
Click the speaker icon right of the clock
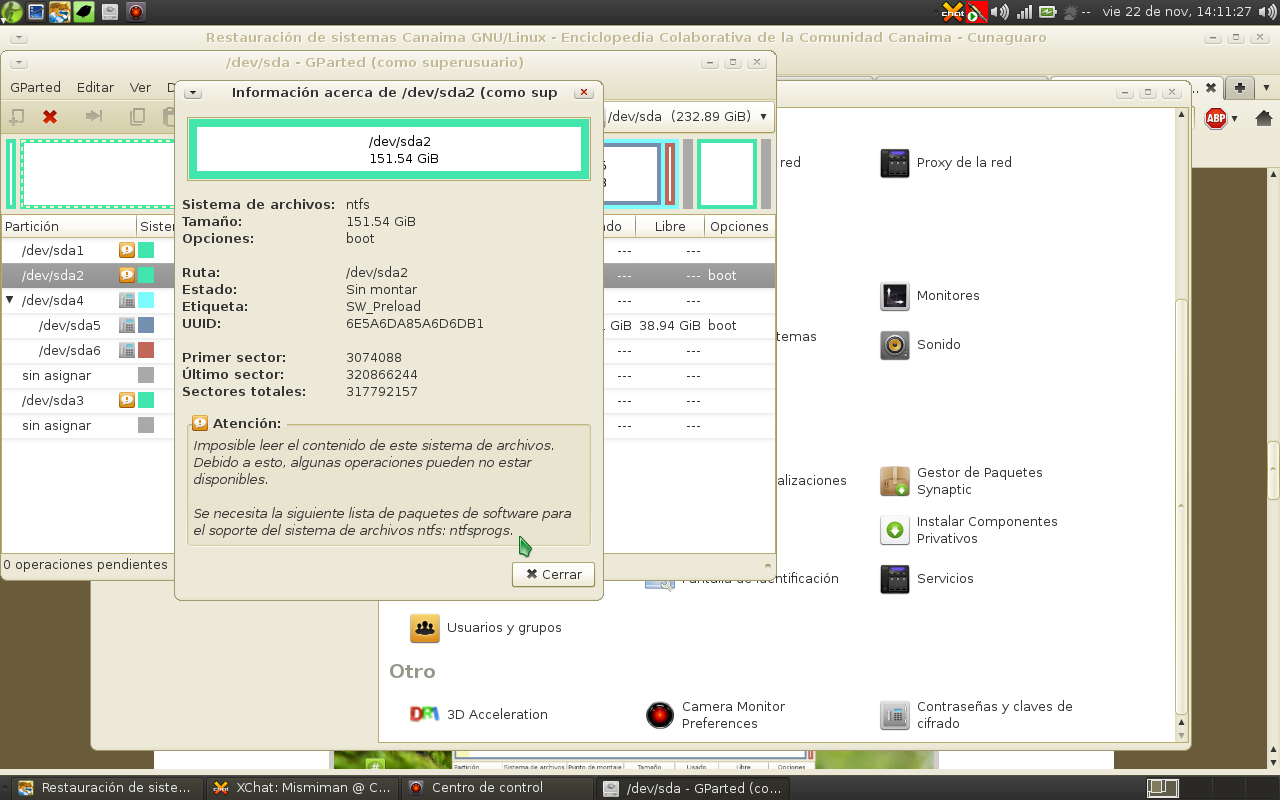1268,12
